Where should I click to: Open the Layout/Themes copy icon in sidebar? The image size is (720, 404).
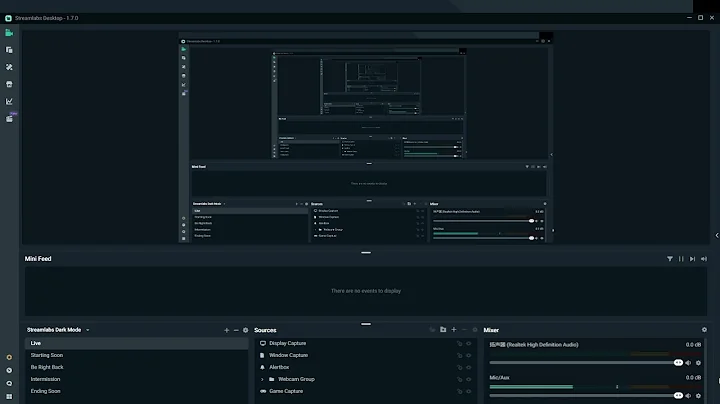coord(9,50)
